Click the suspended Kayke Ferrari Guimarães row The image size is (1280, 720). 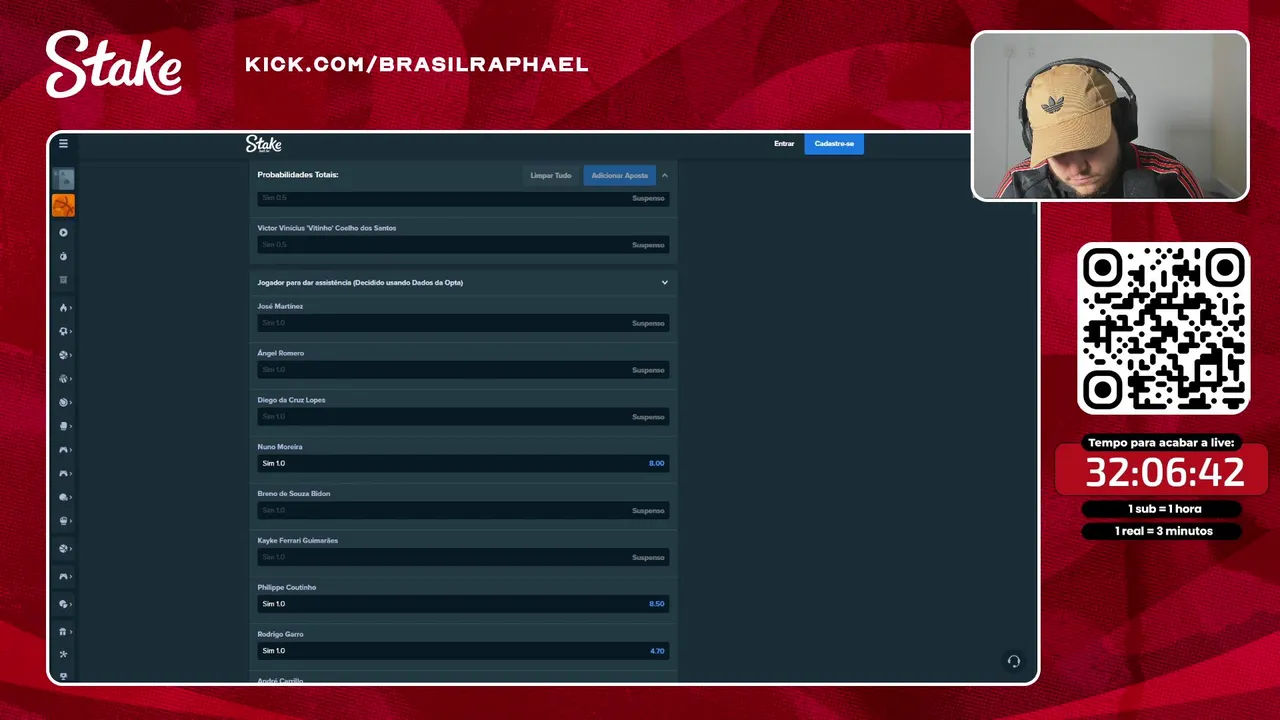(463, 557)
